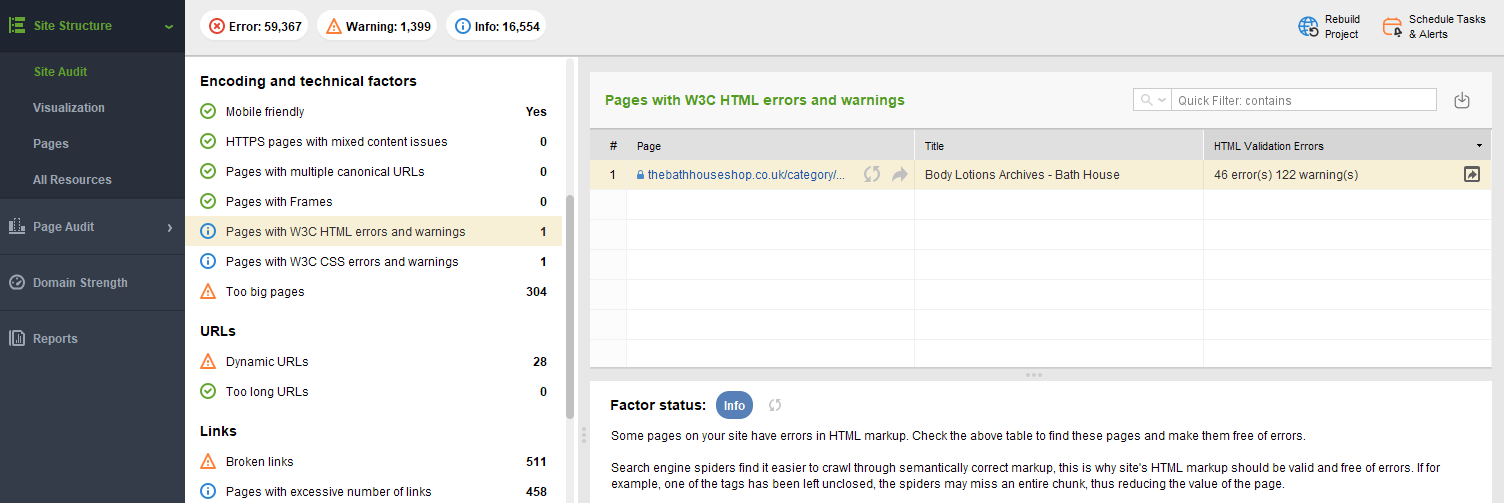
Task: Open the Quick Filter search dropdown arrow
Action: (1162, 100)
